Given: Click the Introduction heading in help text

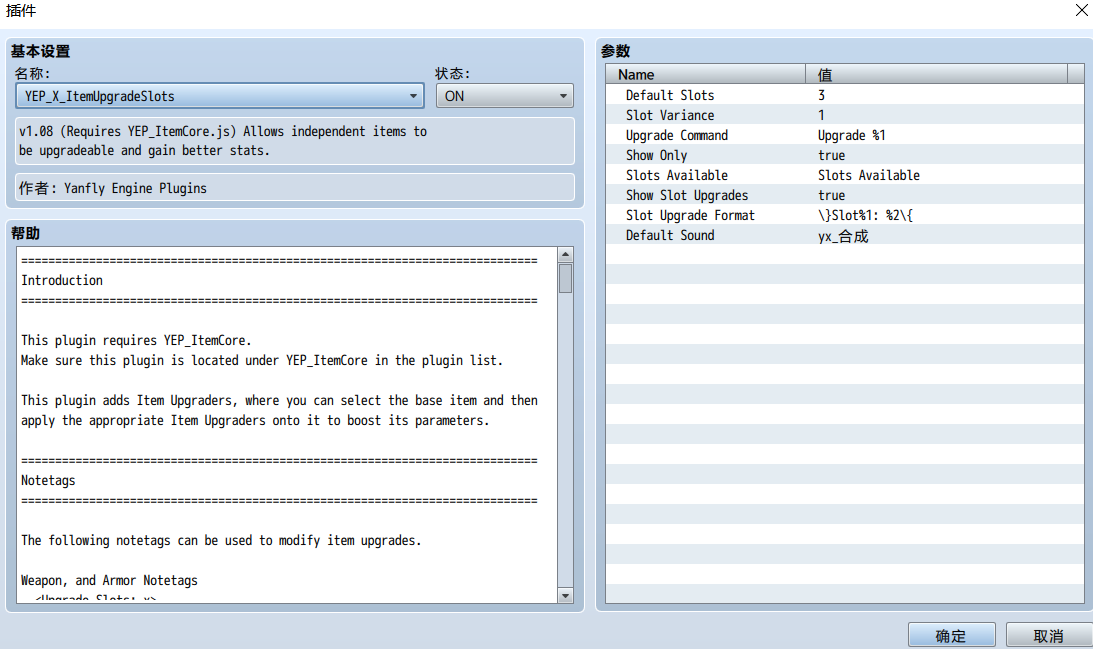Looking at the screenshot, I should pyautogui.click(x=62, y=280).
